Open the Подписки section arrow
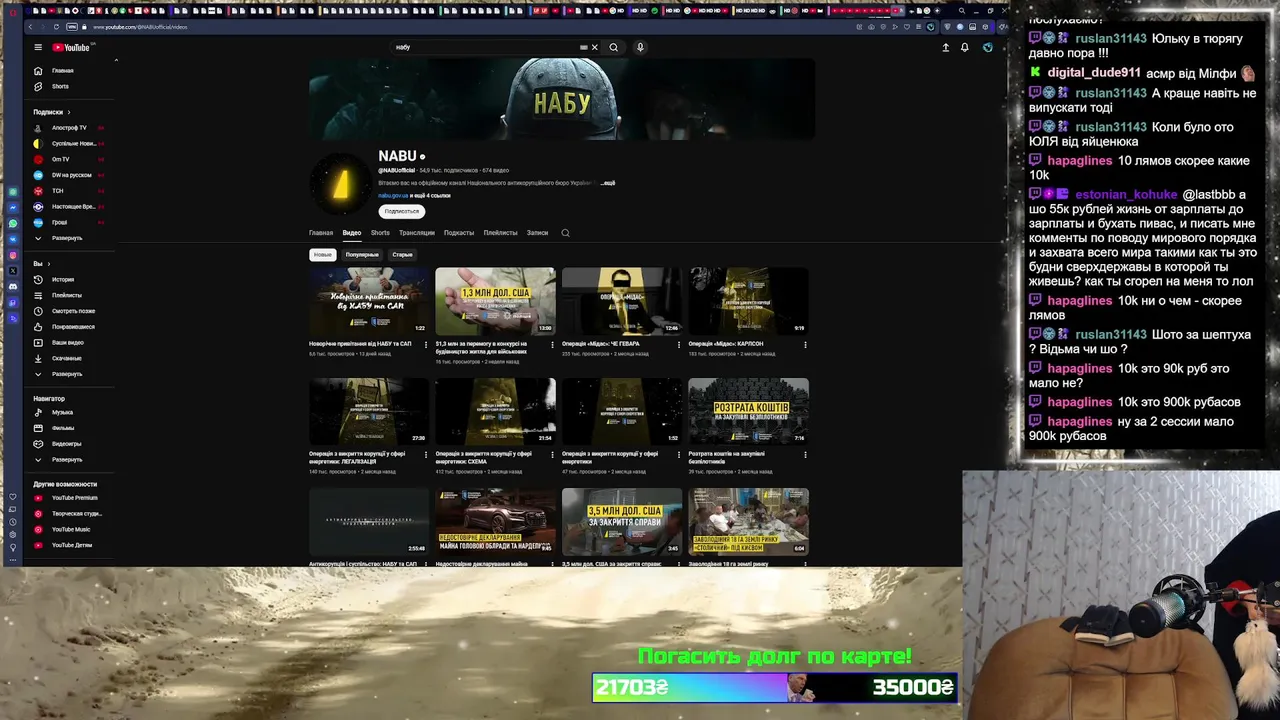1280x720 pixels. pos(69,112)
